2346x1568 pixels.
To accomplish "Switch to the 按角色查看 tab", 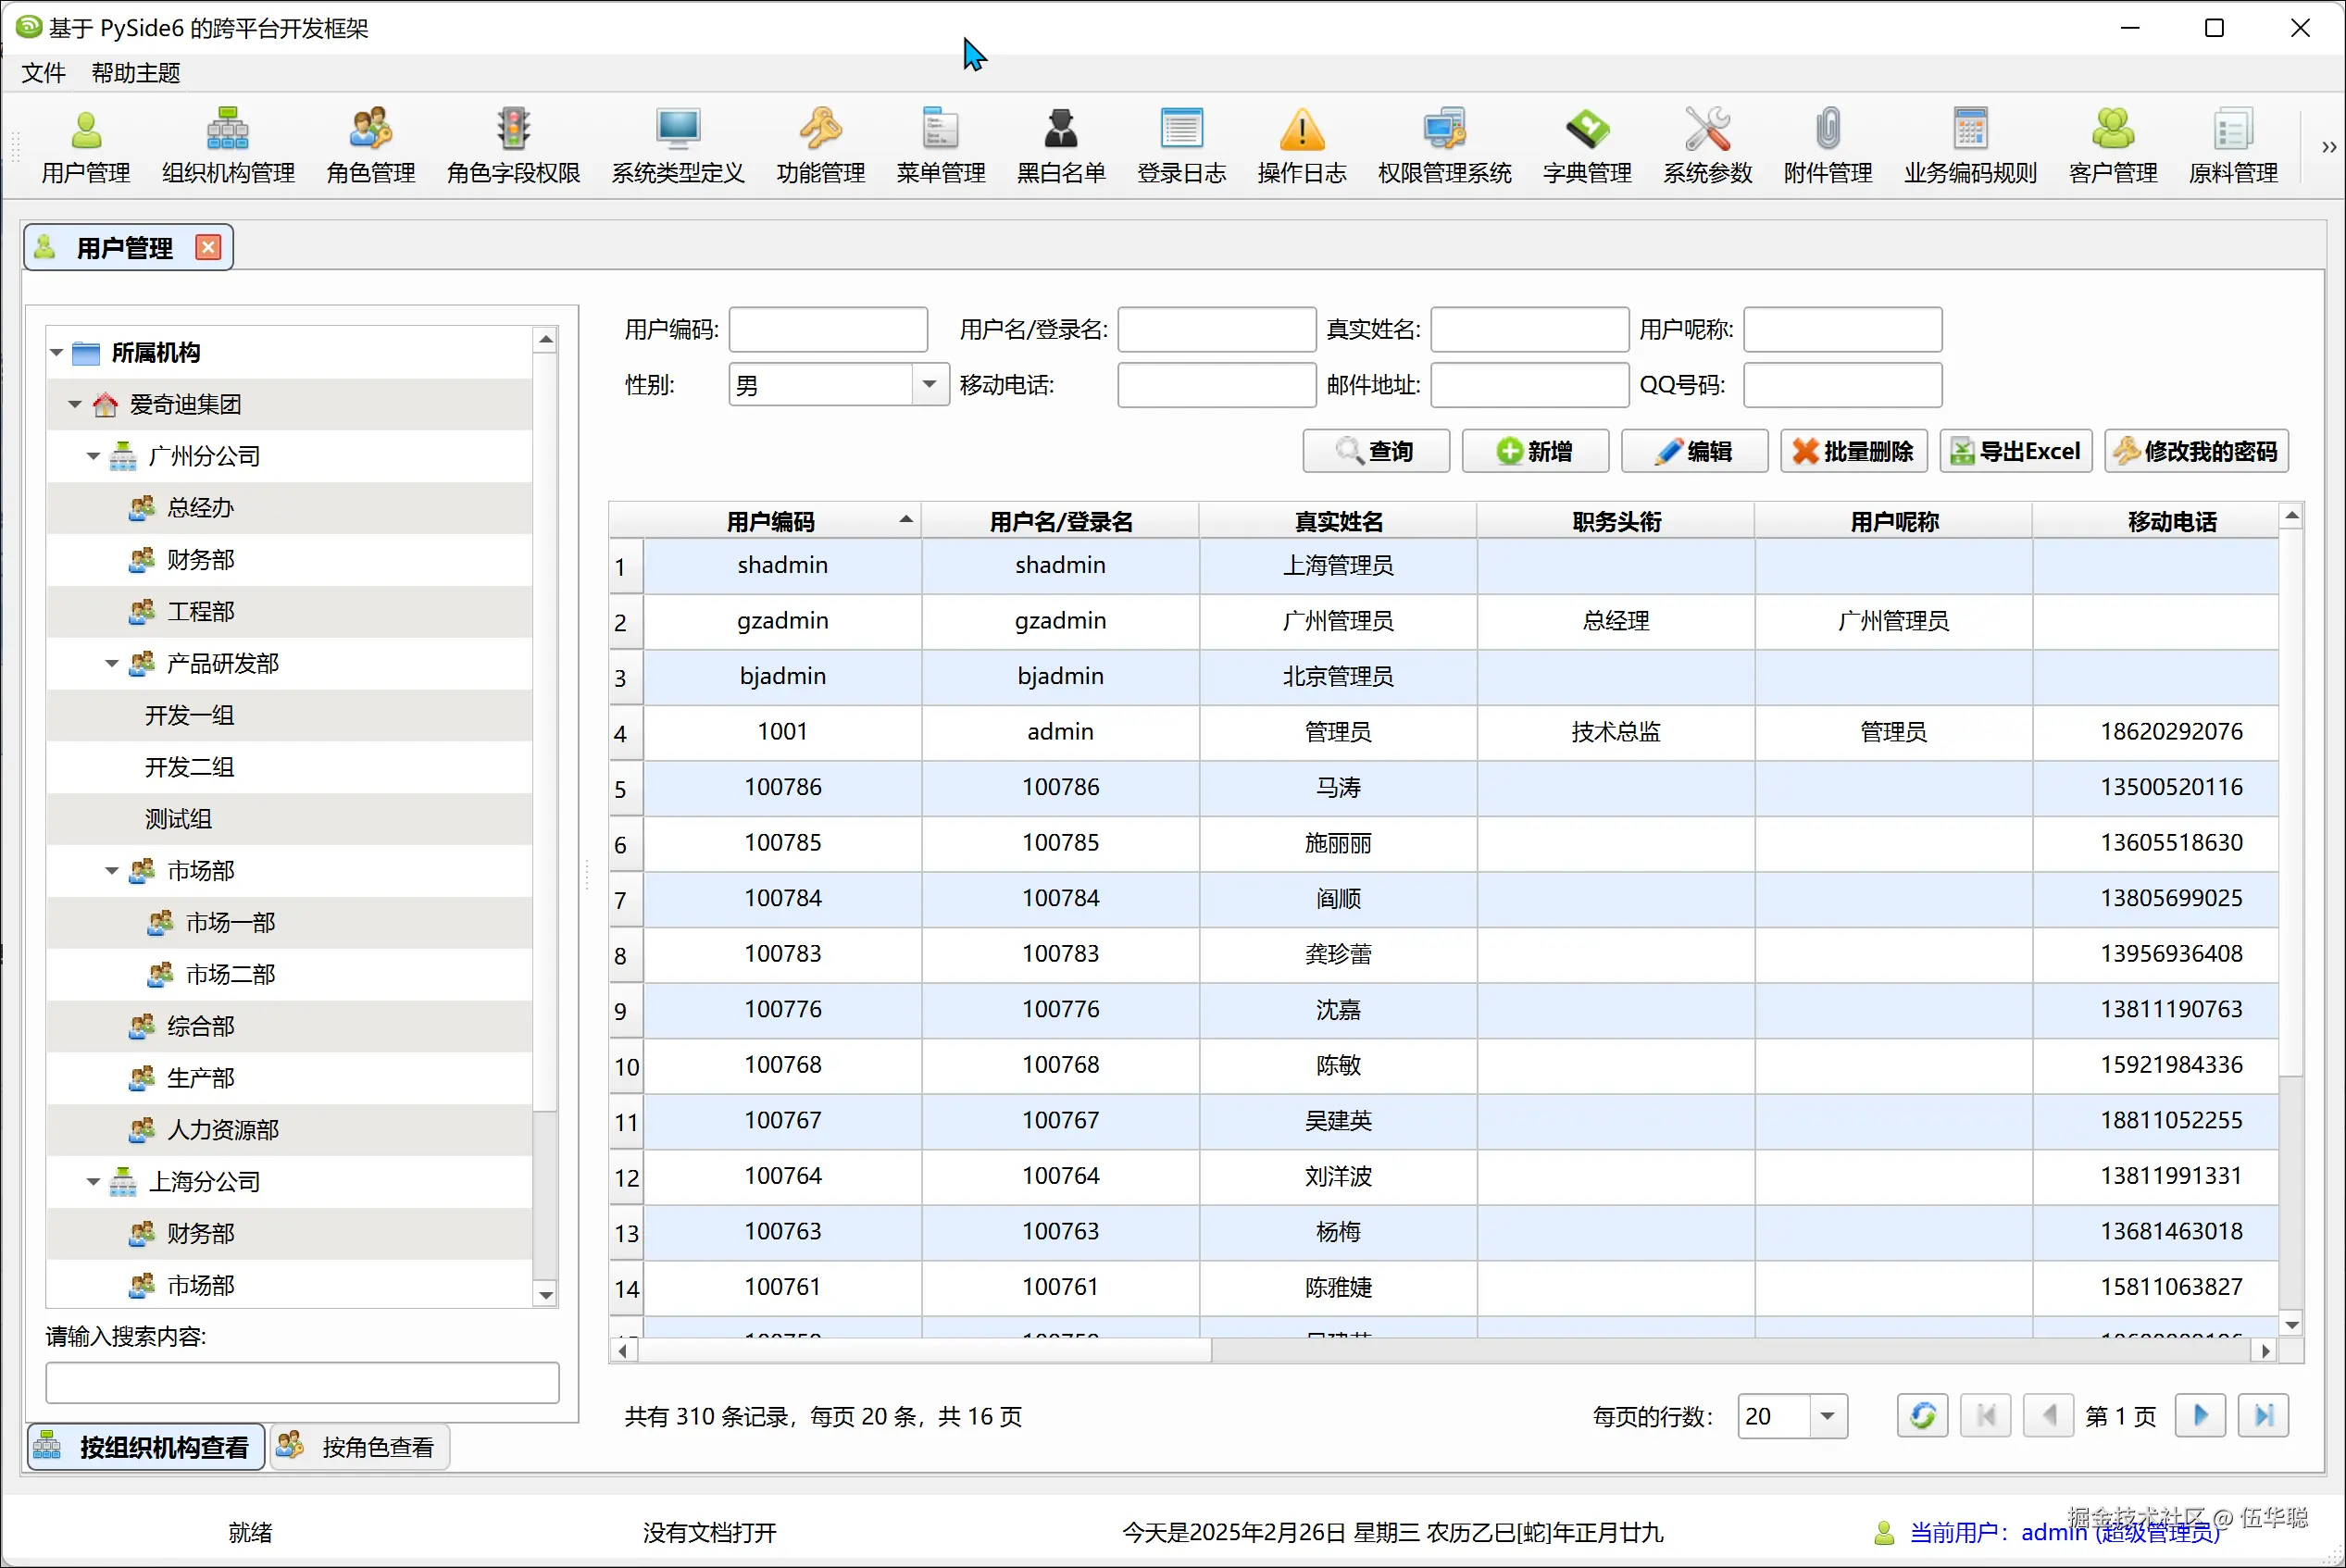I will click(x=360, y=1447).
